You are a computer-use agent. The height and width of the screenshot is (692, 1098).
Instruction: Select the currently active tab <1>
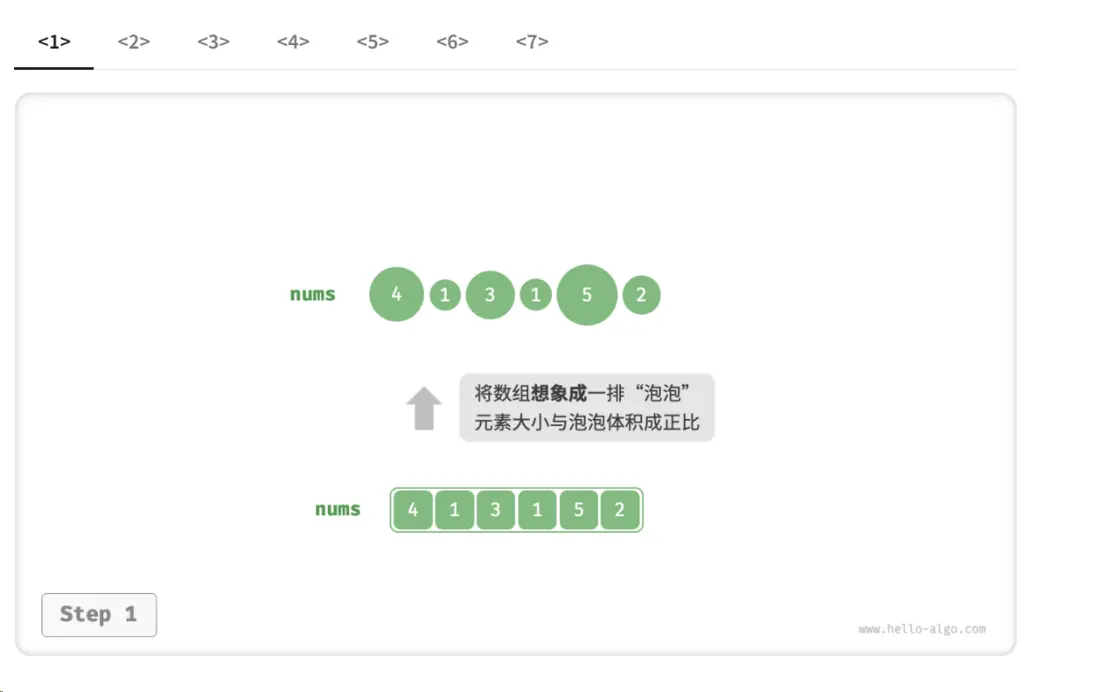[53, 42]
